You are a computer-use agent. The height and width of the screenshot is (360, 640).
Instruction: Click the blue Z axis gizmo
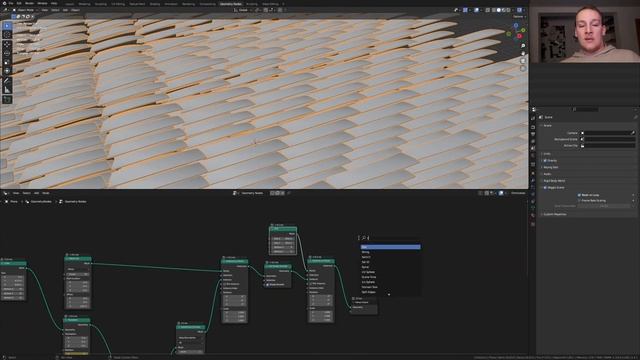pos(516,25)
